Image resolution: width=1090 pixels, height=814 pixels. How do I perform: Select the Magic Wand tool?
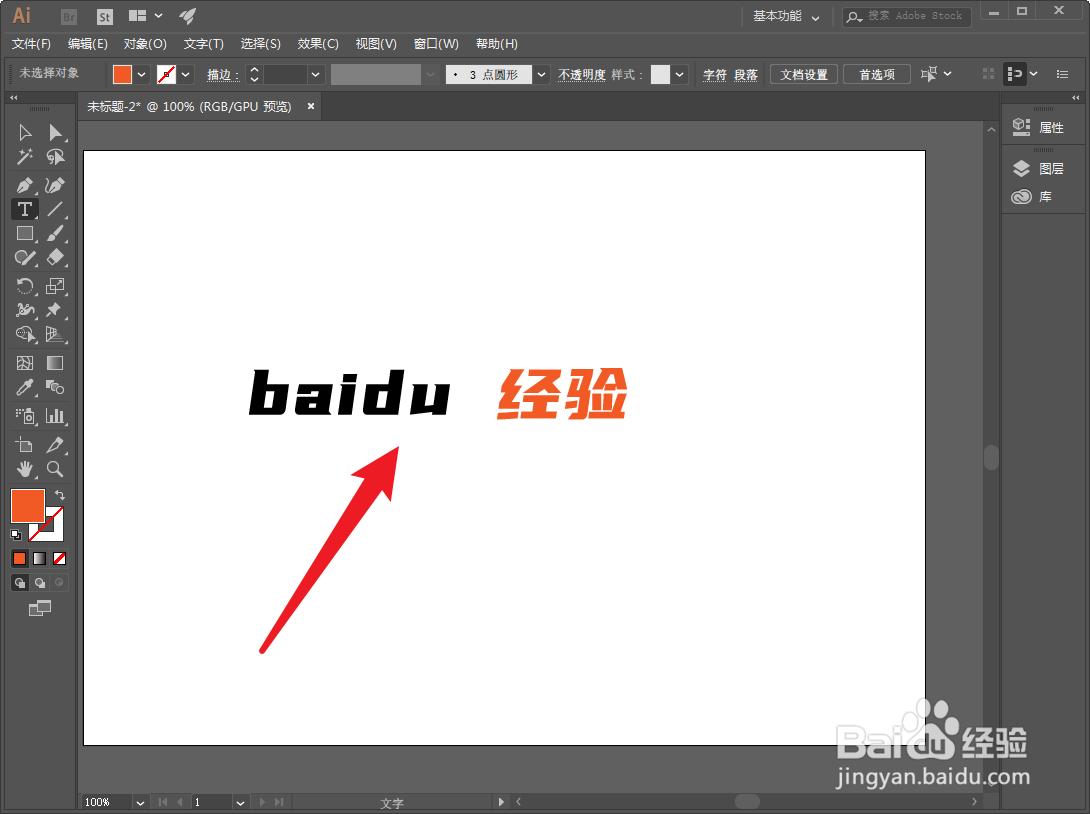(25, 157)
